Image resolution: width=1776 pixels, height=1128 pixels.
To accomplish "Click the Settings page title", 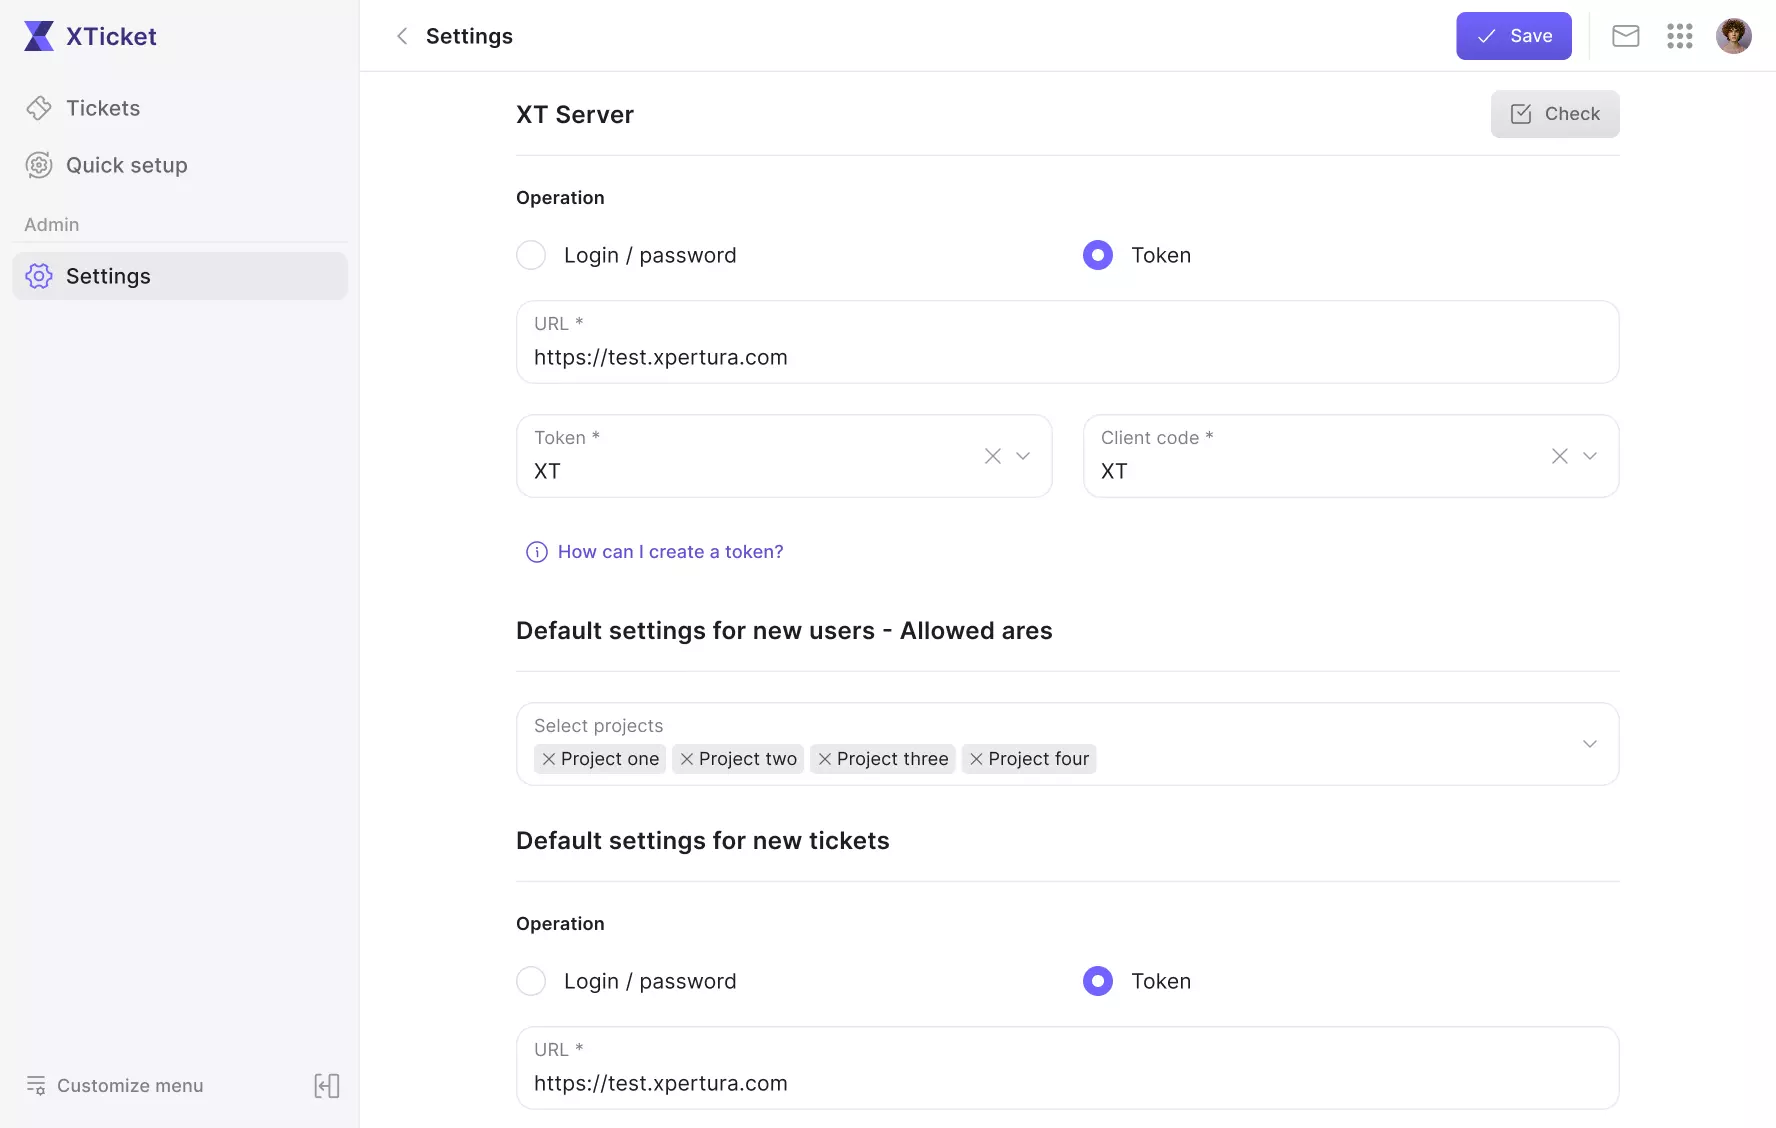I will pyautogui.click(x=469, y=36).
